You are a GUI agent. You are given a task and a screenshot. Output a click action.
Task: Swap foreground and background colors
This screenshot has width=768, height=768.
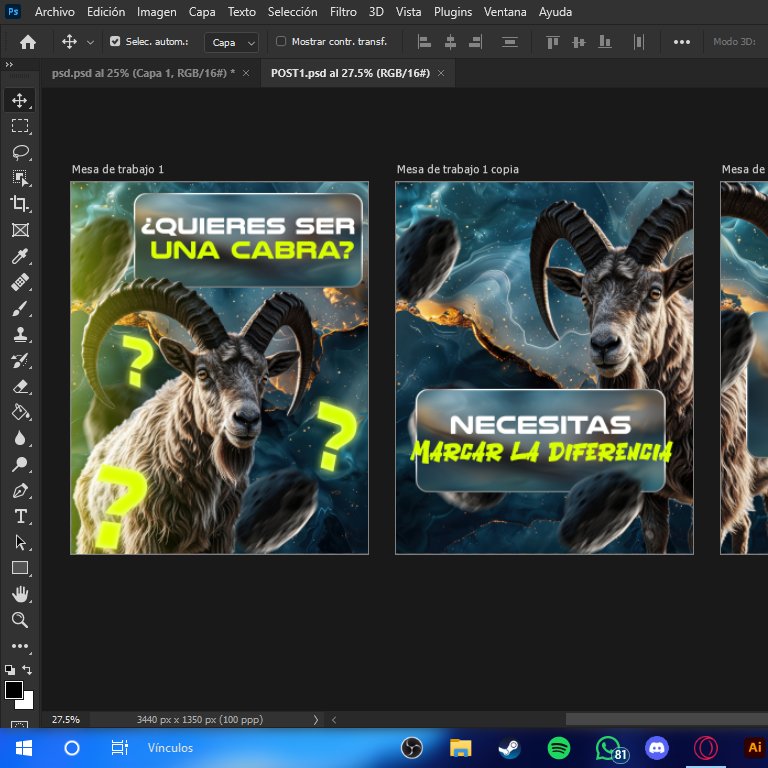coord(27,670)
